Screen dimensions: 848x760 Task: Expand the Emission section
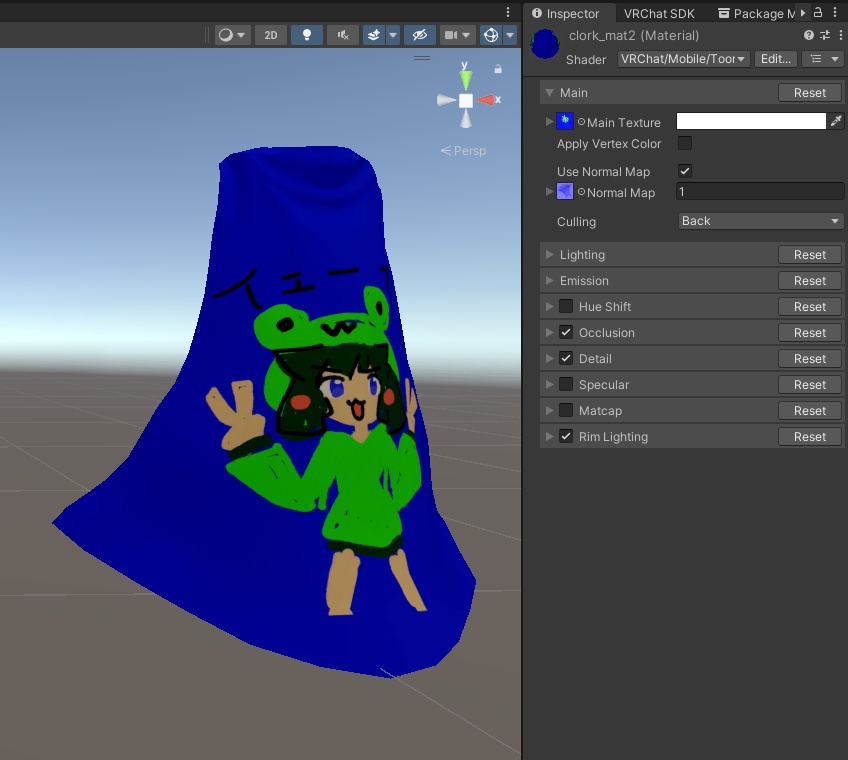point(549,280)
